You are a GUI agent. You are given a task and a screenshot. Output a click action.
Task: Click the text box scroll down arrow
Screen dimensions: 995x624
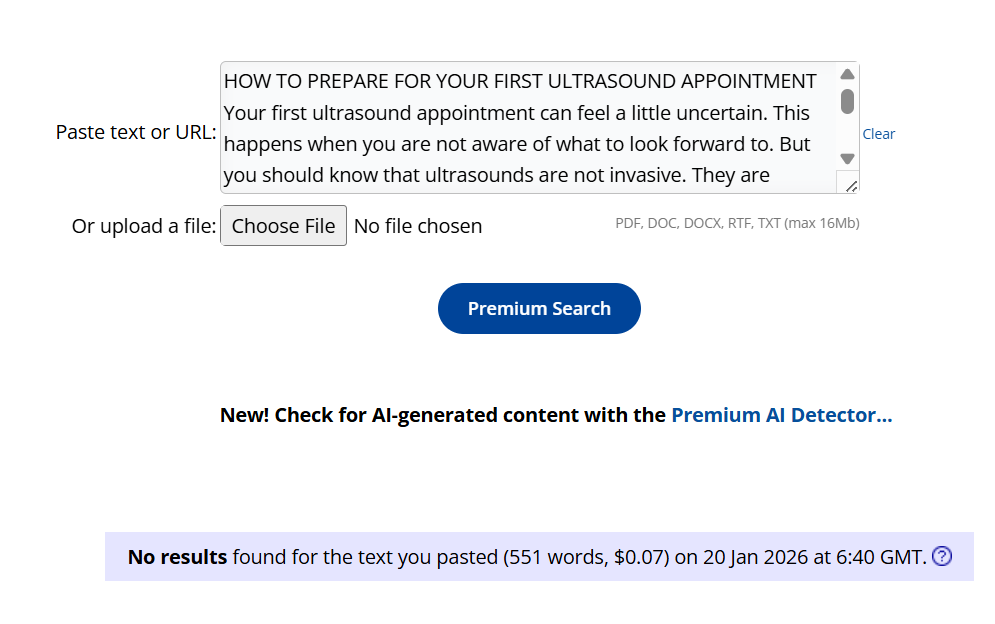847,158
